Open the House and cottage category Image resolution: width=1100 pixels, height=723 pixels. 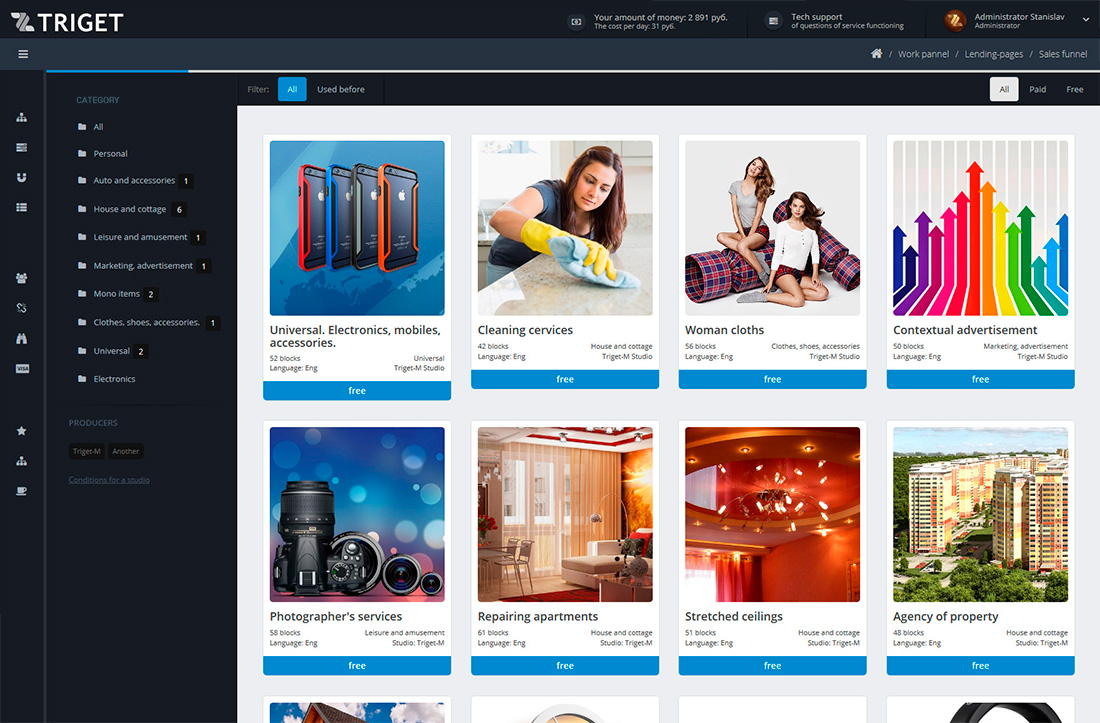click(x=132, y=209)
